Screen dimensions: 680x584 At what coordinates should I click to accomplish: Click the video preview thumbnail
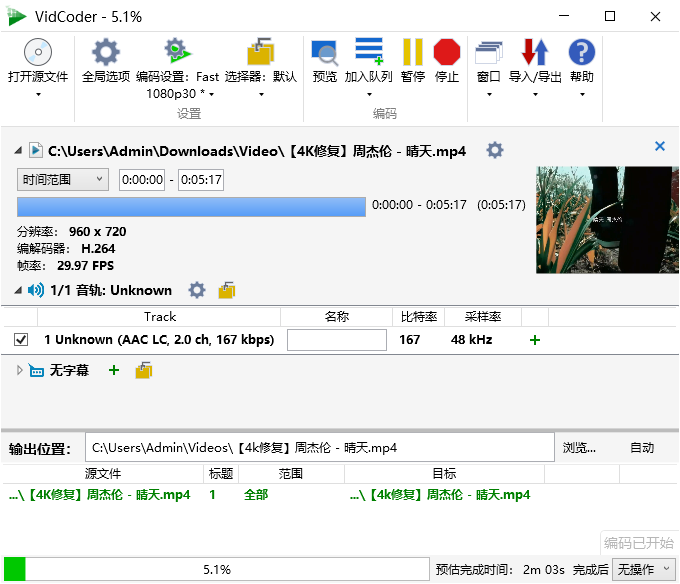coord(607,220)
